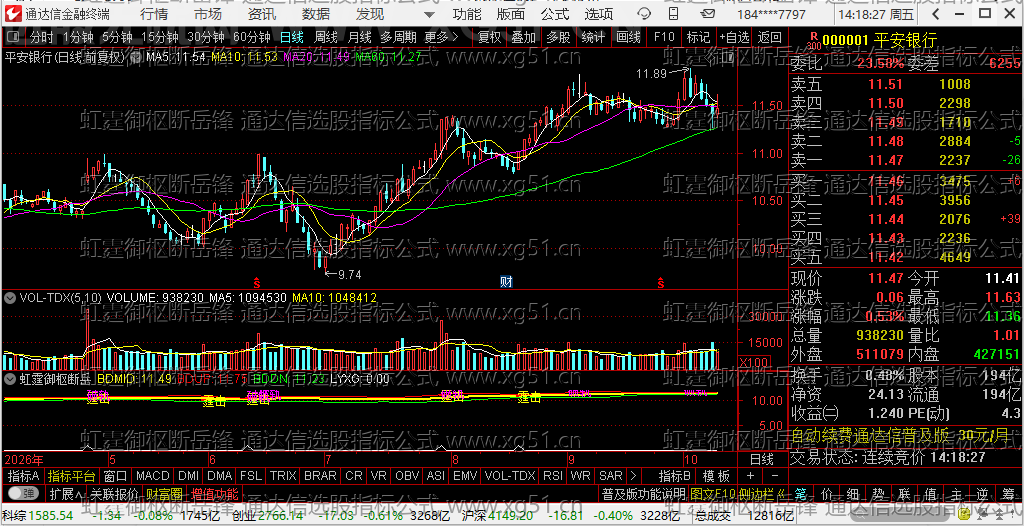
Task: Click the 逆 icon in bottom bar
Action: coord(982,493)
